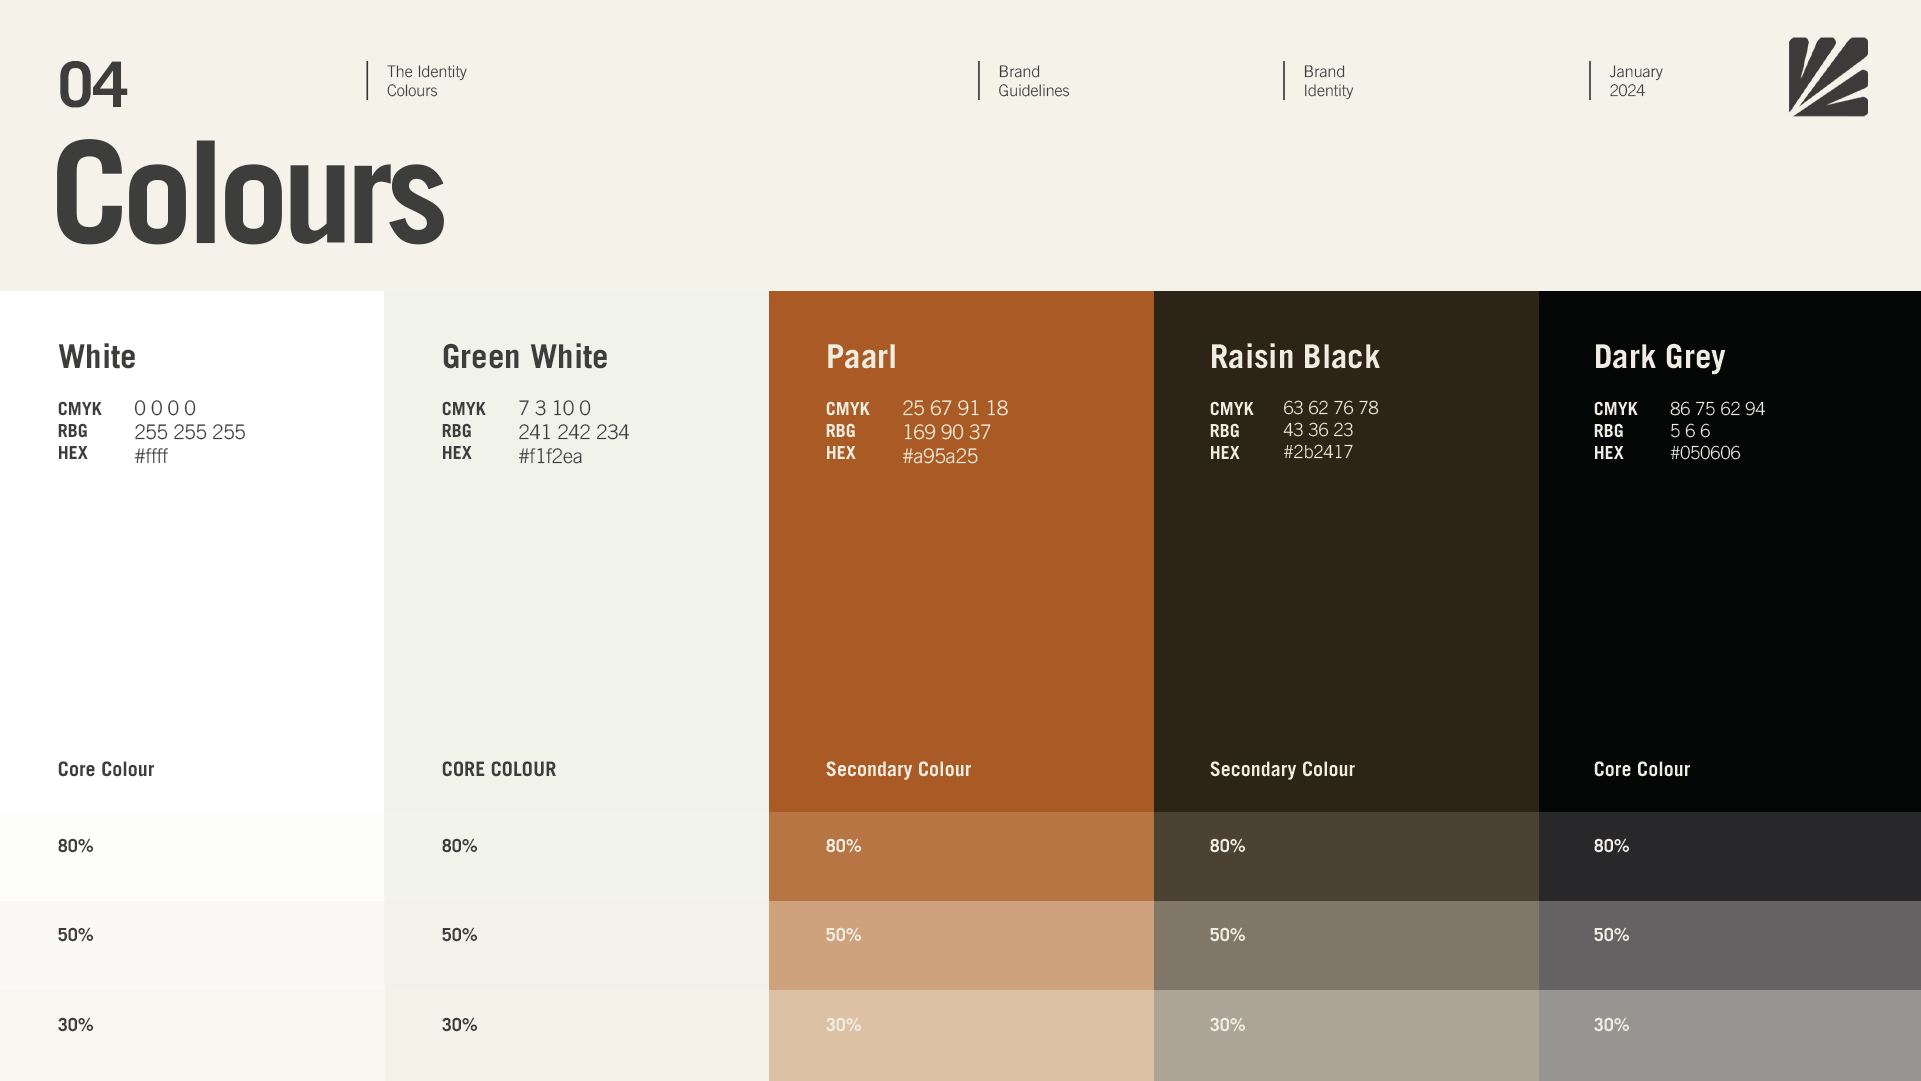The image size is (1921, 1081).
Task: Select the Raisin Black 50% tint
Action: click(x=1345, y=945)
